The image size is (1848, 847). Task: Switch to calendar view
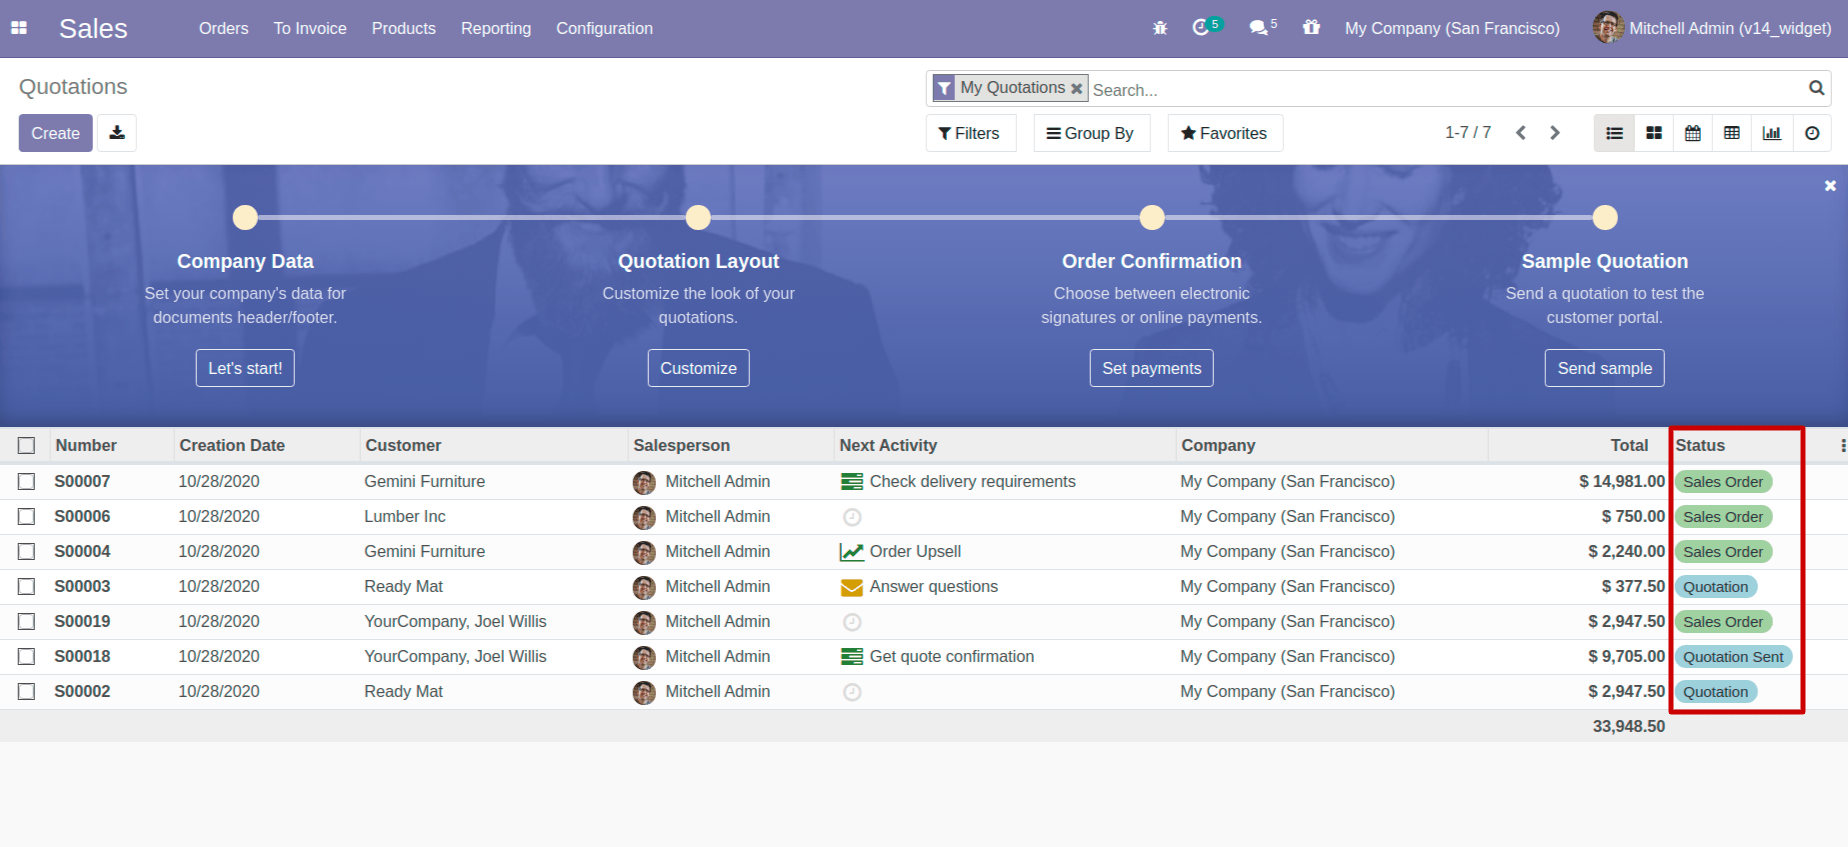click(1693, 133)
